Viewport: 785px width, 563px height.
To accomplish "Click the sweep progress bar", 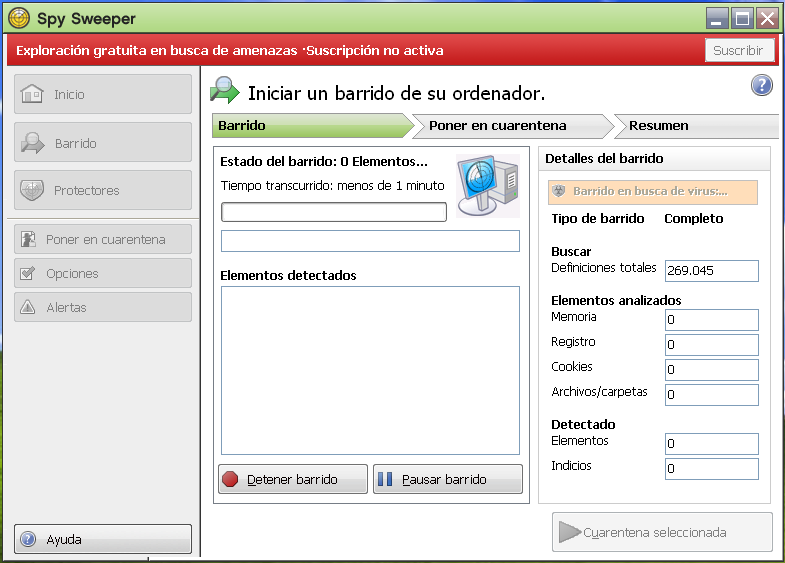I will pos(334,212).
